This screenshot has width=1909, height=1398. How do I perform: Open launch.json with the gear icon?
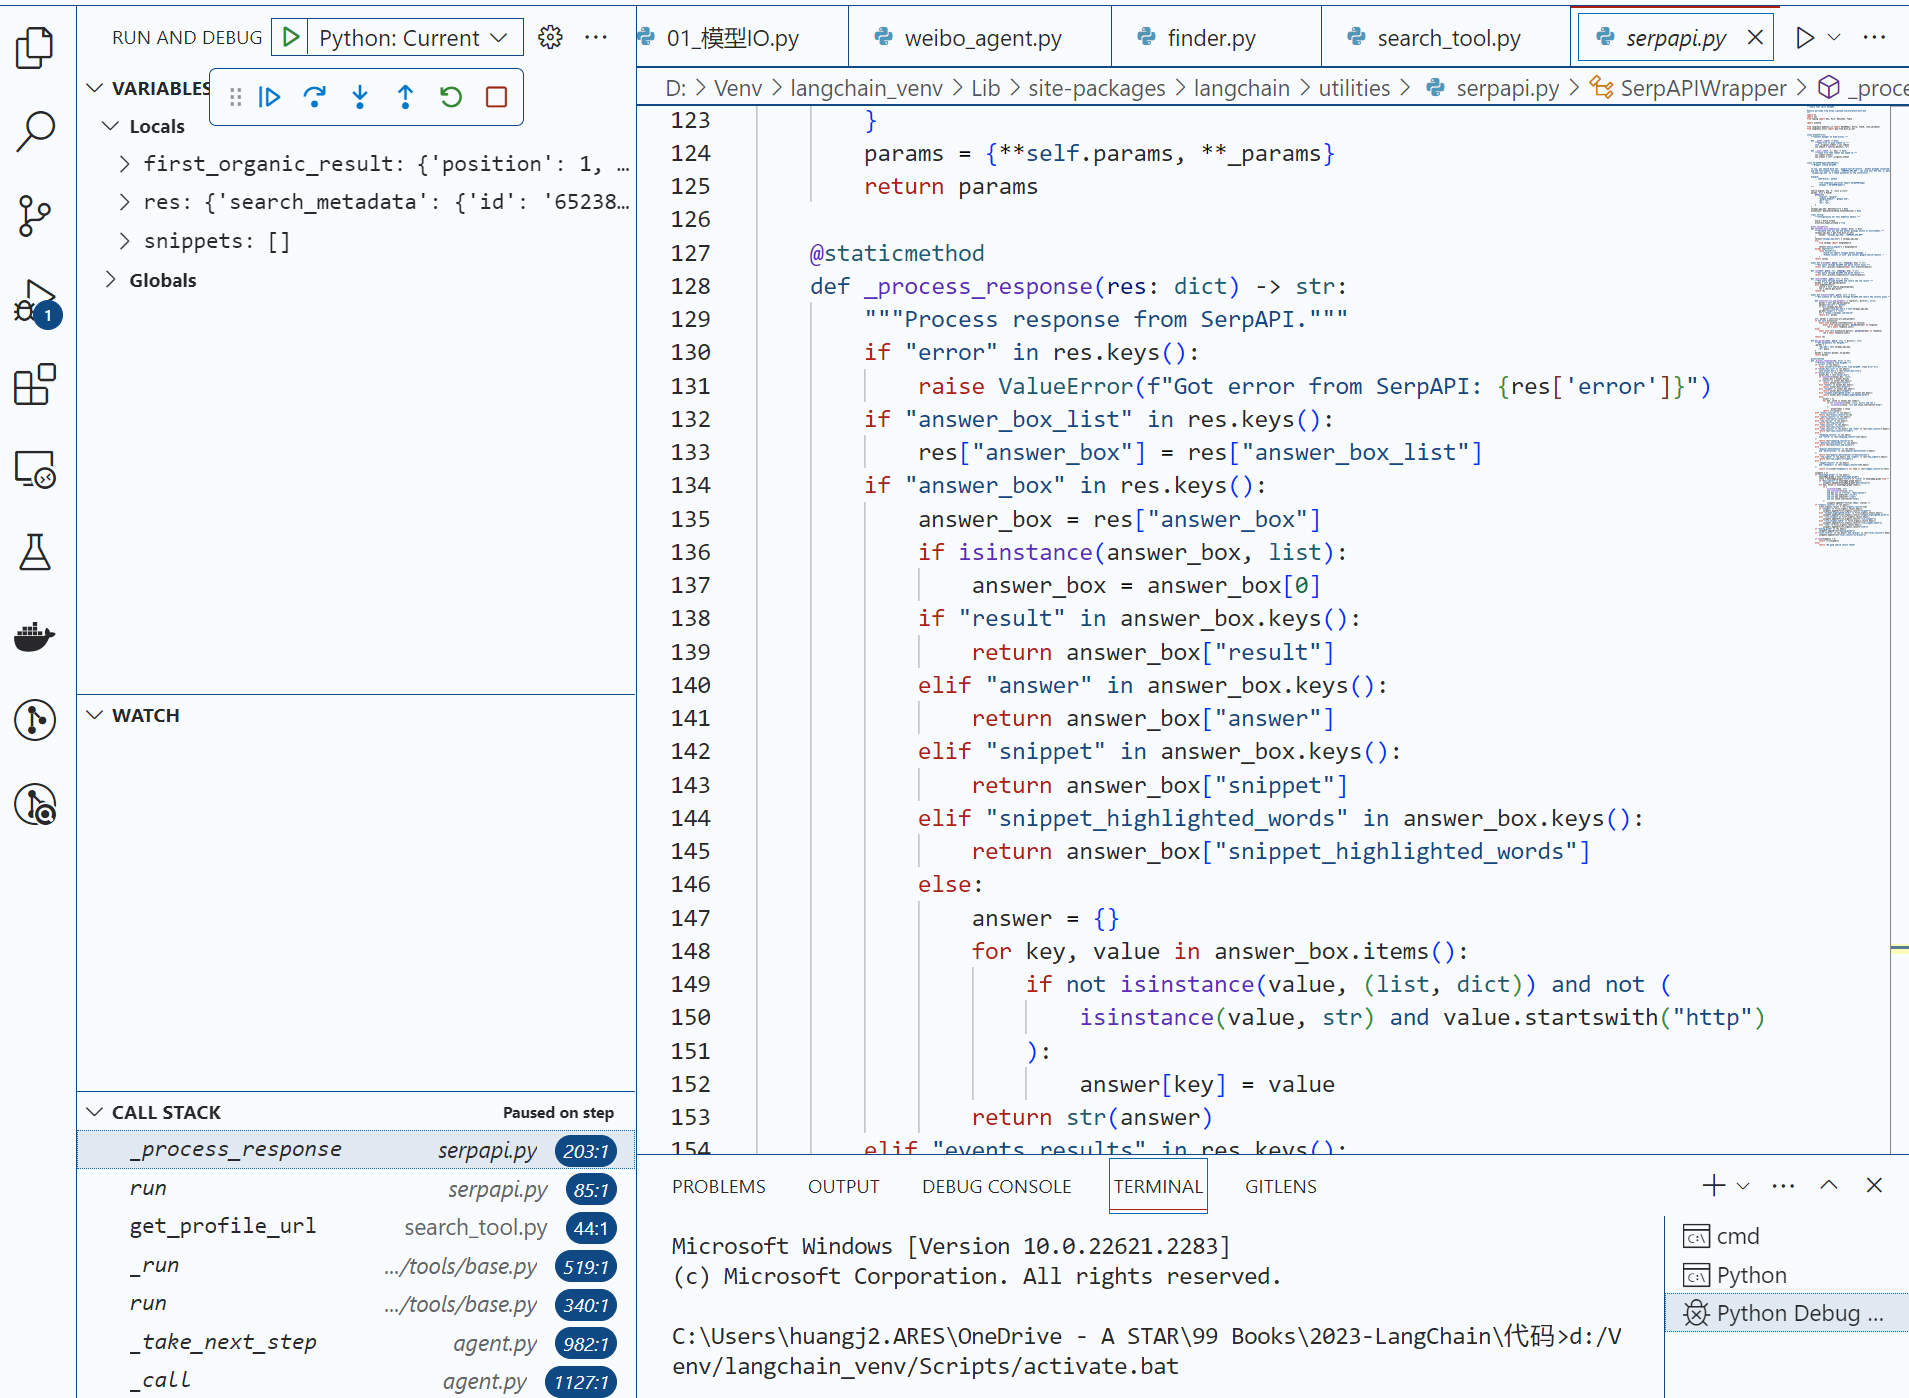coord(550,38)
